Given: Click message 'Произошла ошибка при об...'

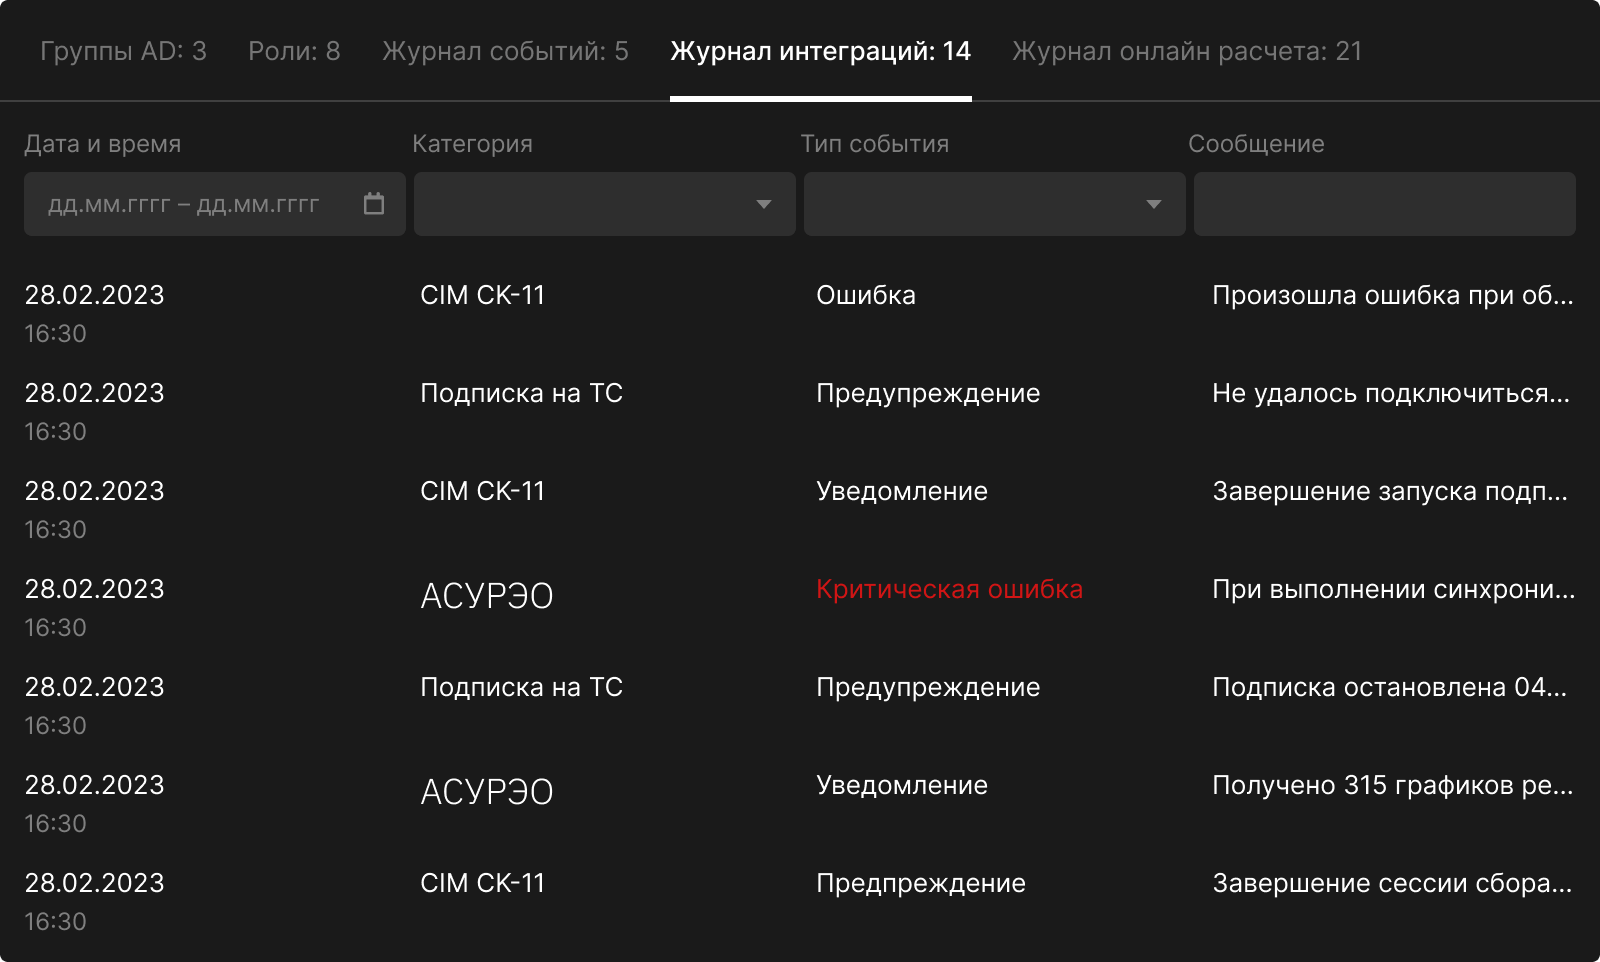Looking at the screenshot, I should [1392, 295].
